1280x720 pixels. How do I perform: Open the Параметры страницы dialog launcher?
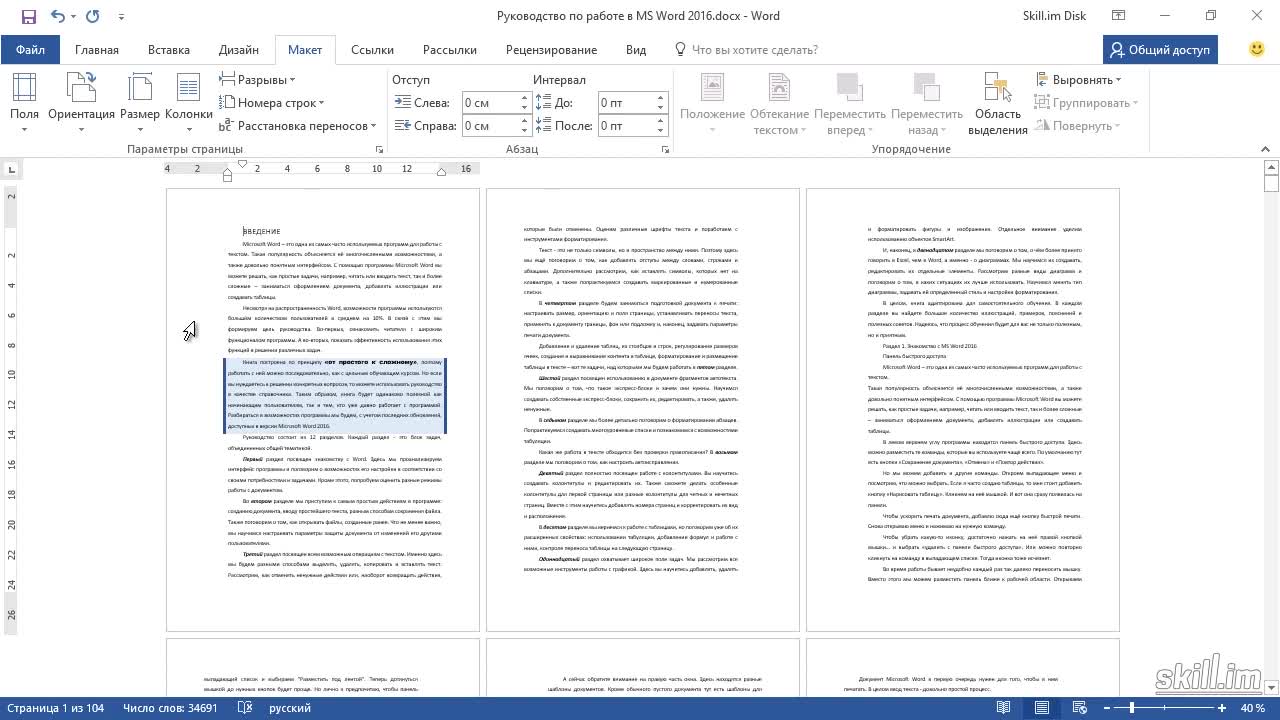pyautogui.click(x=379, y=149)
